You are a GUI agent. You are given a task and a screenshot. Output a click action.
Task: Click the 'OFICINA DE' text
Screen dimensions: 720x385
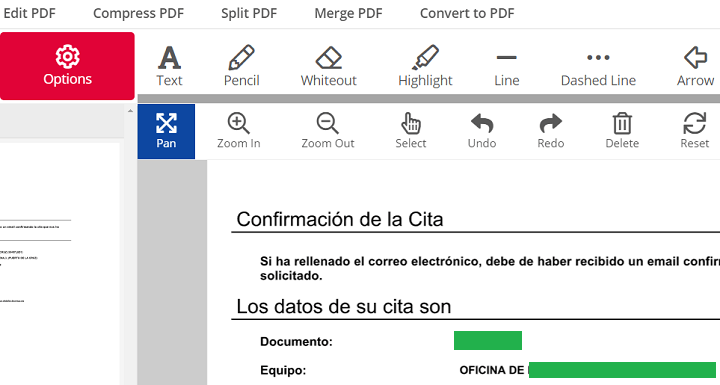(491, 370)
